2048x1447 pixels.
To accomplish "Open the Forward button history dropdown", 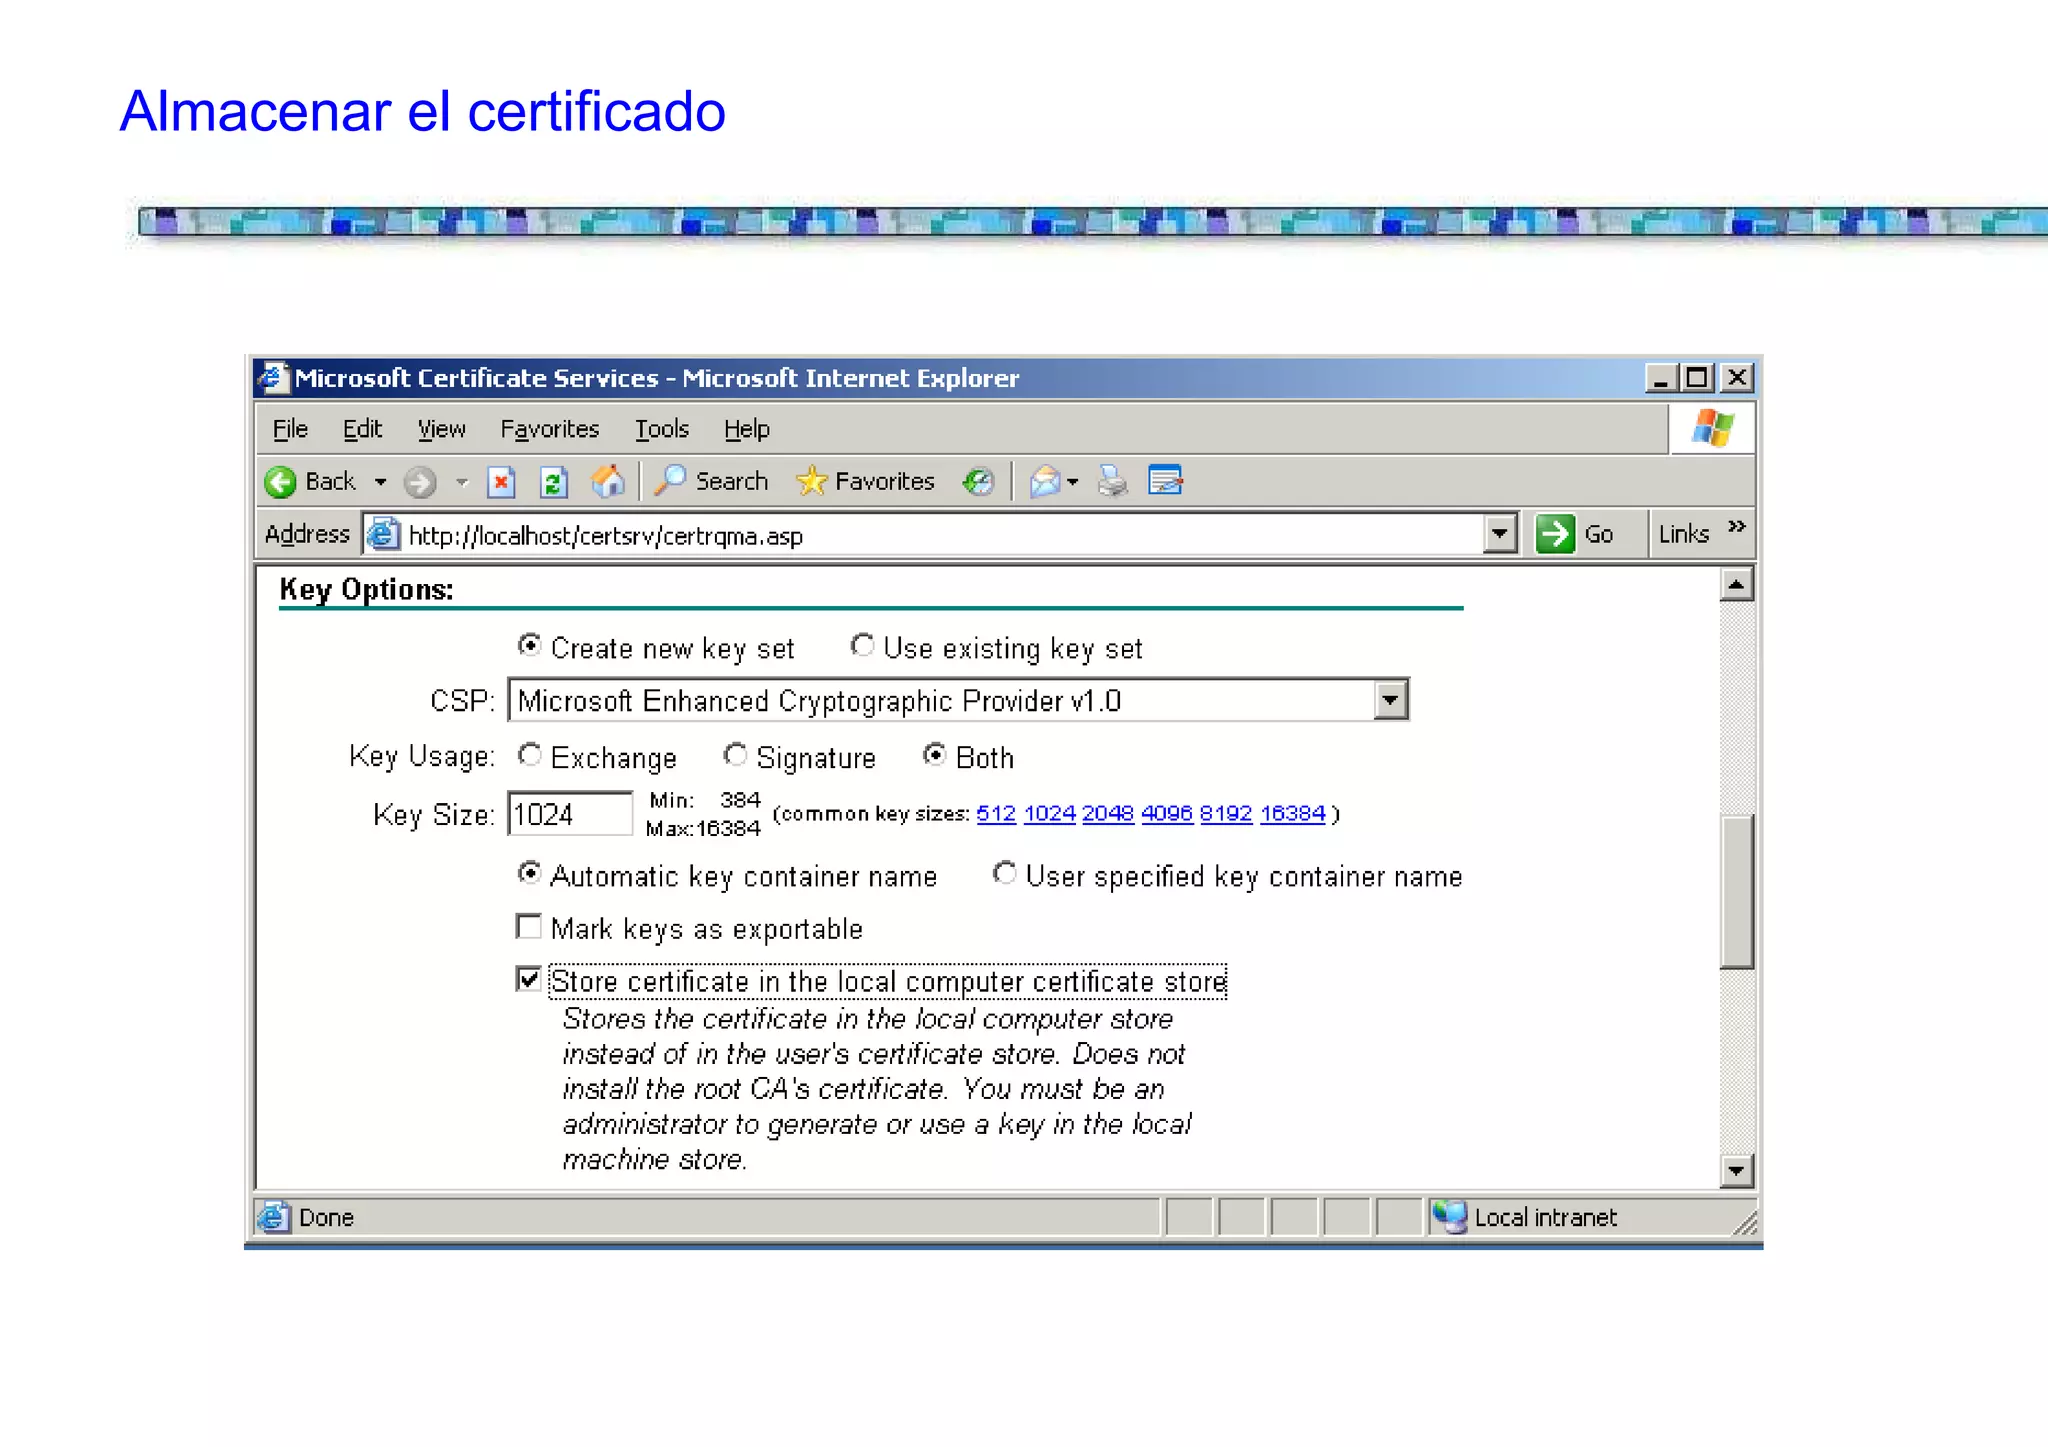I will pyautogui.click(x=461, y=483).
